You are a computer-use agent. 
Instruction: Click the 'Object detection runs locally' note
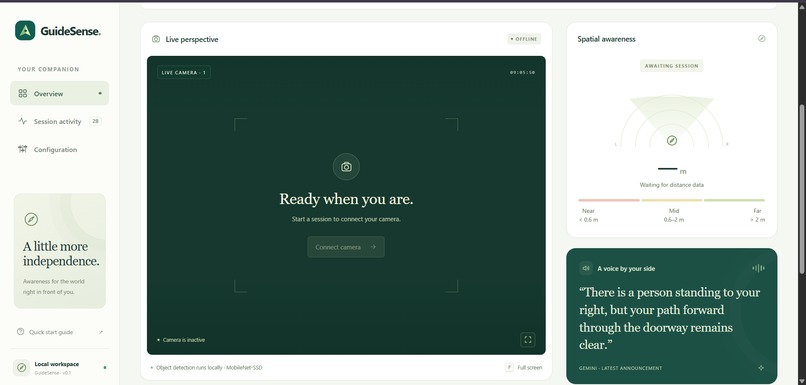pyautogui.click(x=209, y=368)
